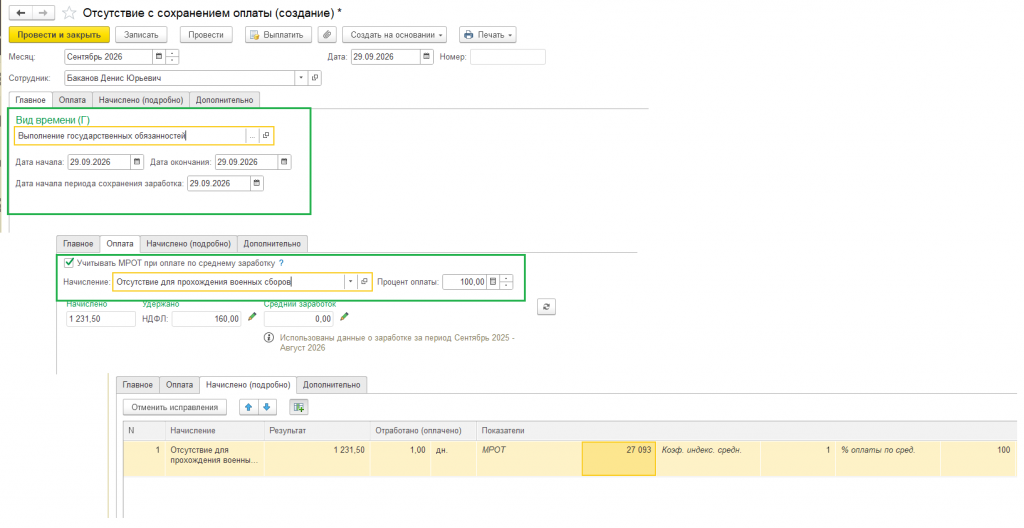The image size is (1024, 528).
Task: Open attached files via paperclip icon
Action: [x=327, y=35]
